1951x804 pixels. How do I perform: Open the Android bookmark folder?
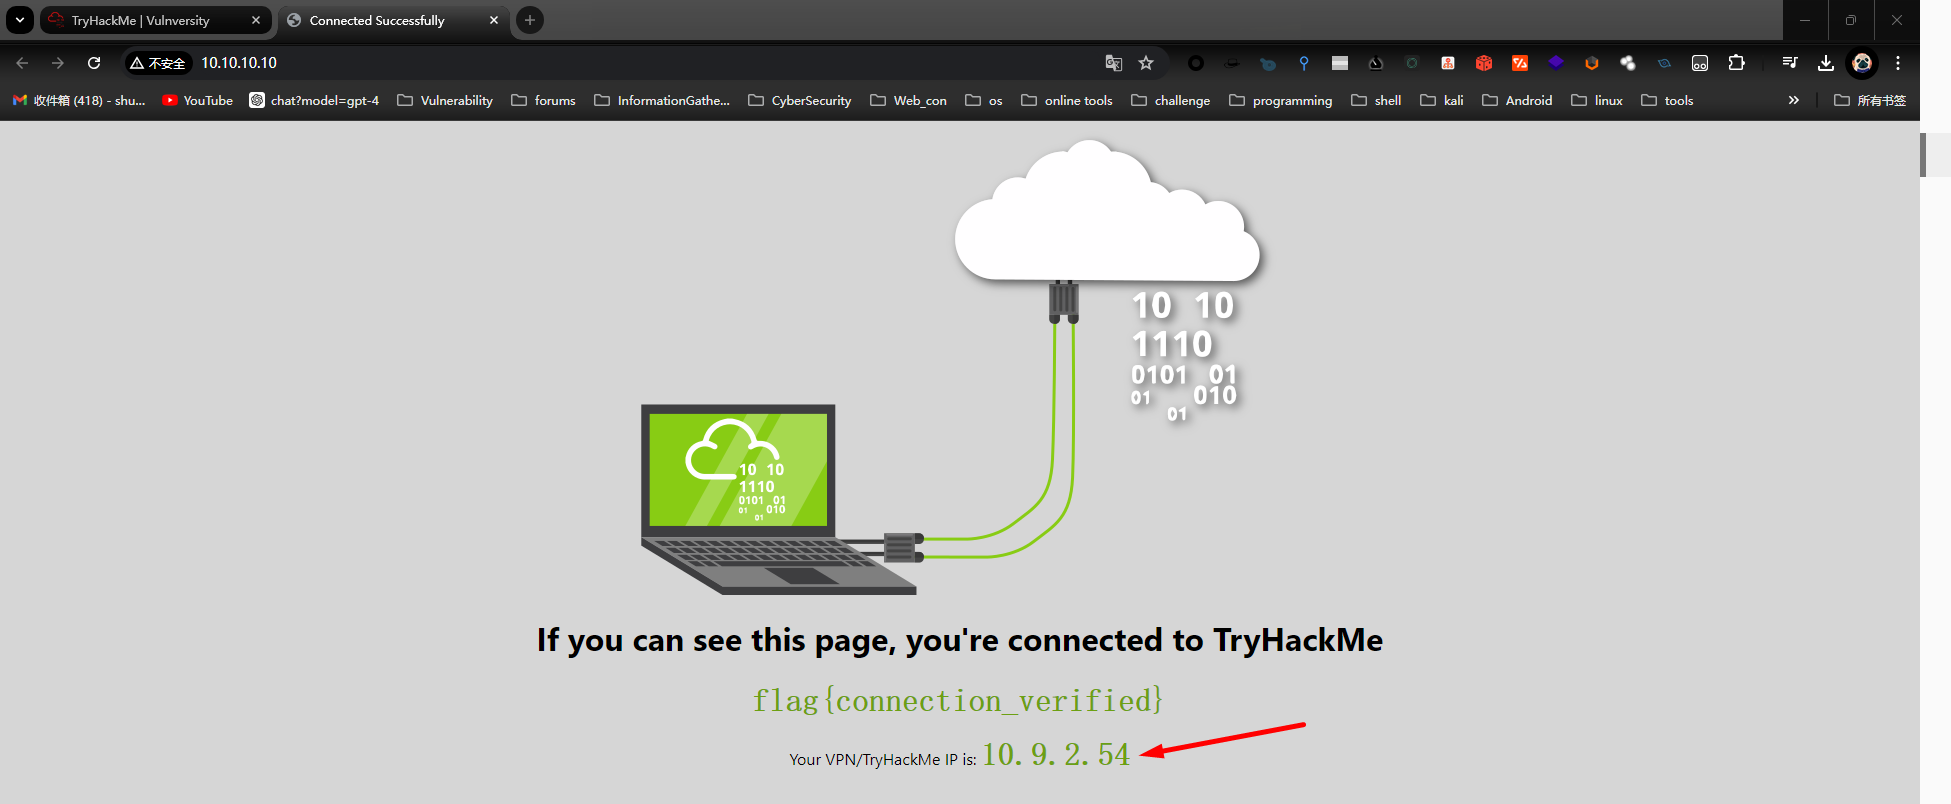coord(1518,100)
